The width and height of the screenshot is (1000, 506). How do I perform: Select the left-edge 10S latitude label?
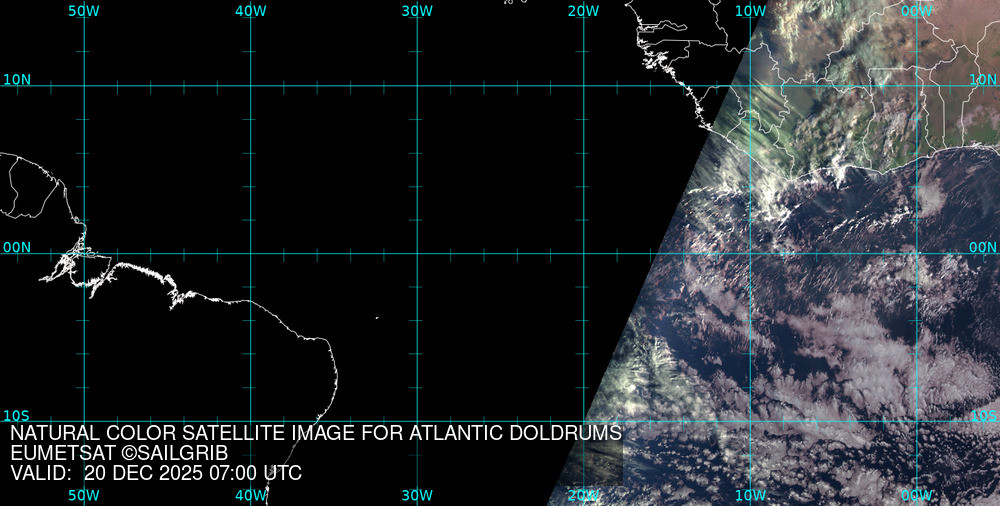click(x=16, y=415)
